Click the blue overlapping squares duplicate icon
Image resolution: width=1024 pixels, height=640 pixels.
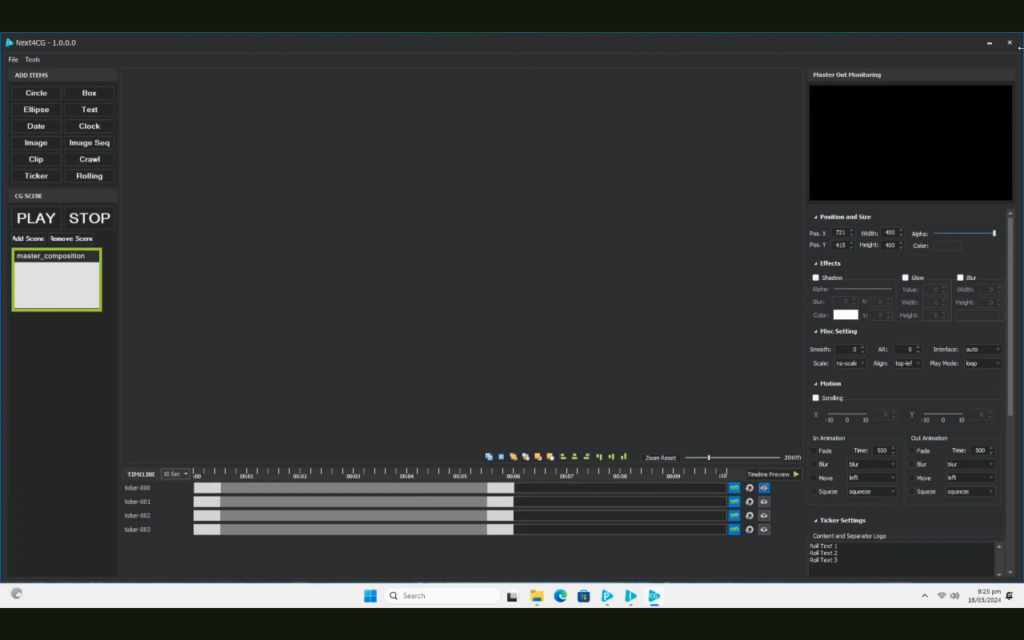click(488, 456)
